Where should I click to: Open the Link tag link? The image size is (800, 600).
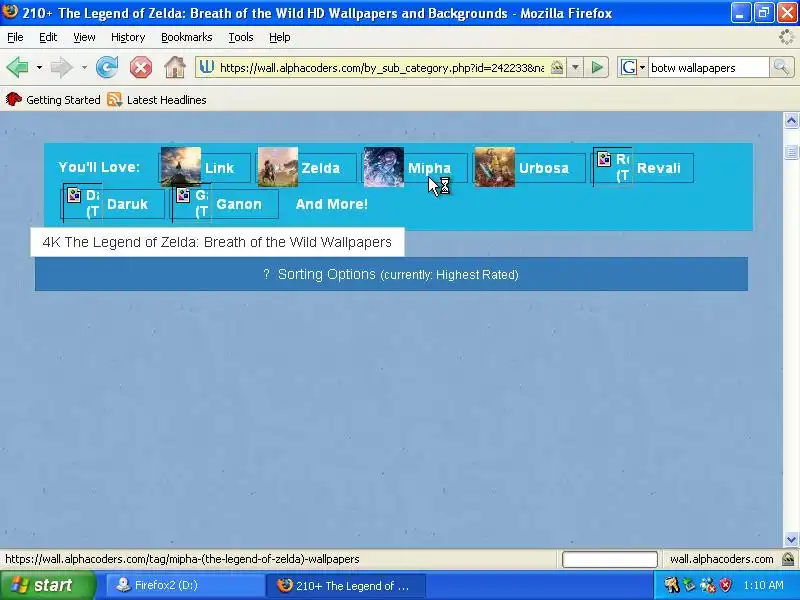point(219,168)
